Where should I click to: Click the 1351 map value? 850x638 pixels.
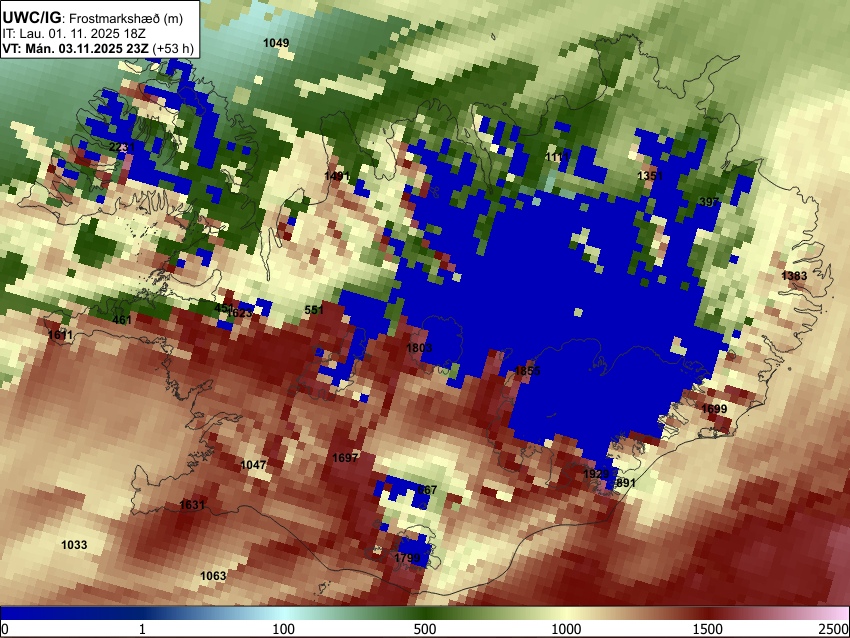click(x=650, y=176)
